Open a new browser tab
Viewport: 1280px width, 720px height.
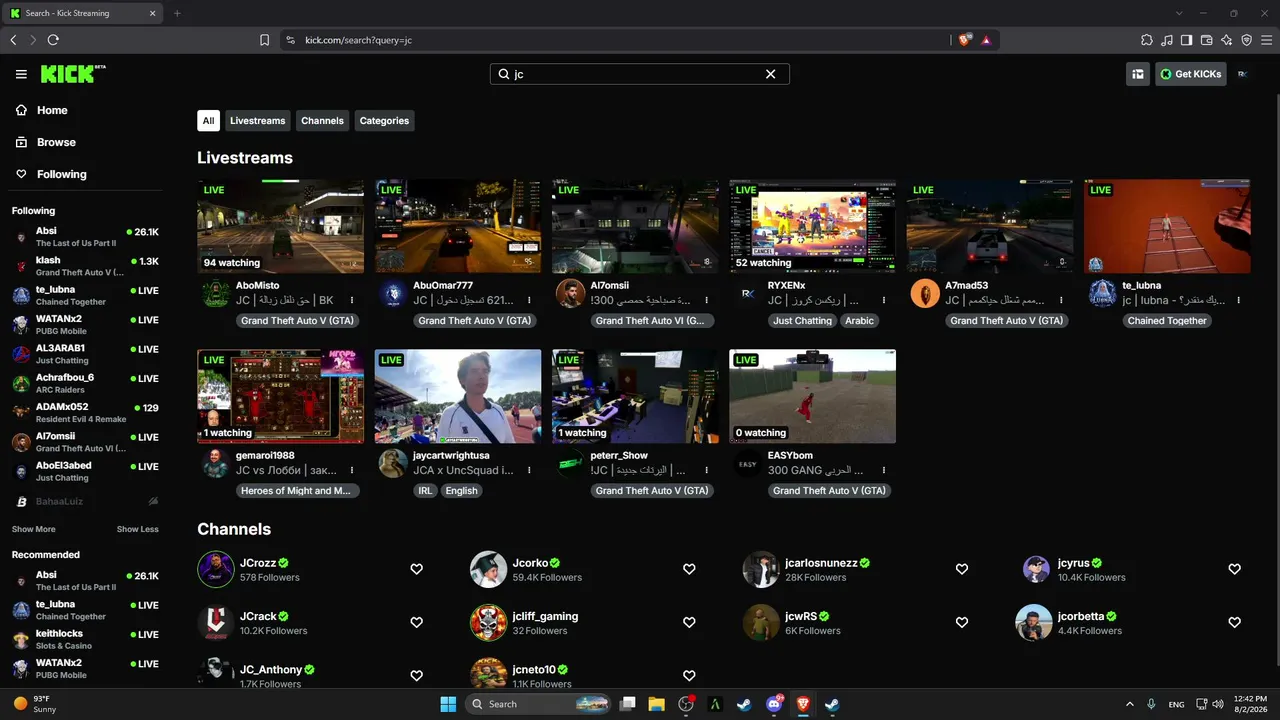[177, 13]
